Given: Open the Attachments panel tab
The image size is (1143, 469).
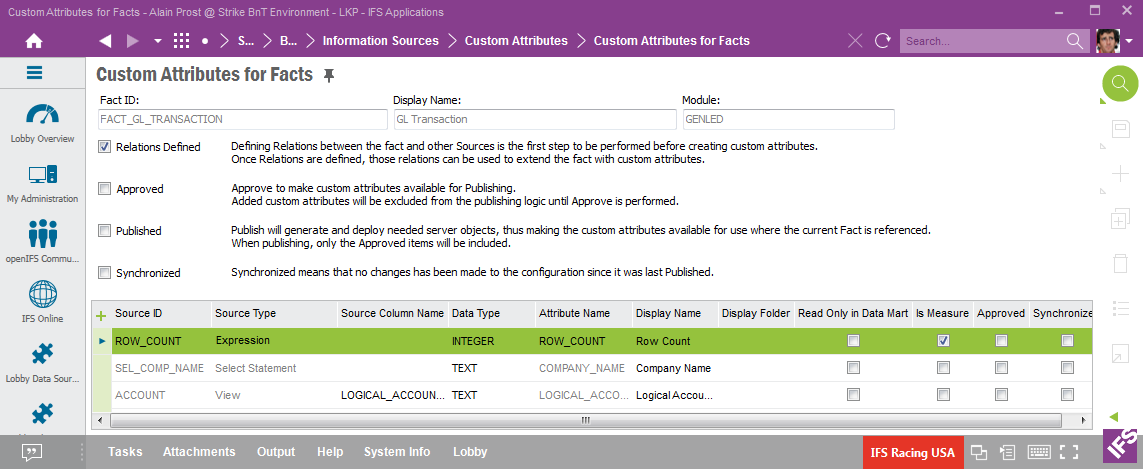Looking at the screenshot, I should point(199,452).
